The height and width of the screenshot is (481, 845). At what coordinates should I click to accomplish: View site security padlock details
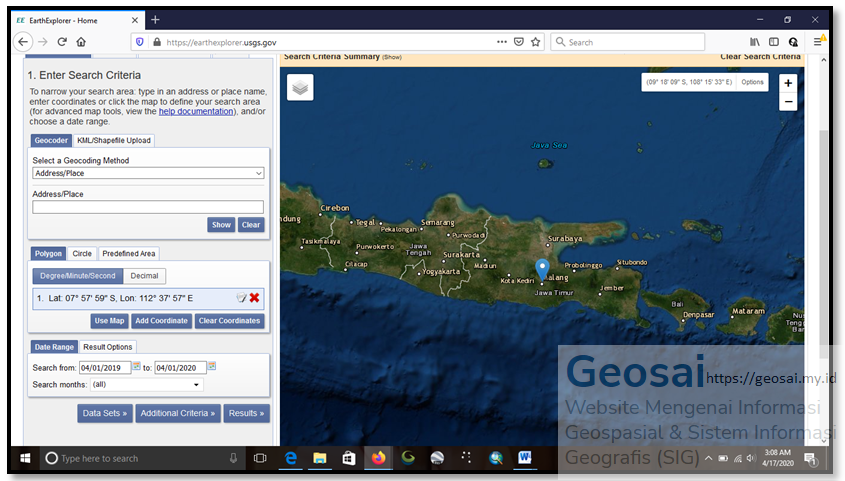point(157,42)
